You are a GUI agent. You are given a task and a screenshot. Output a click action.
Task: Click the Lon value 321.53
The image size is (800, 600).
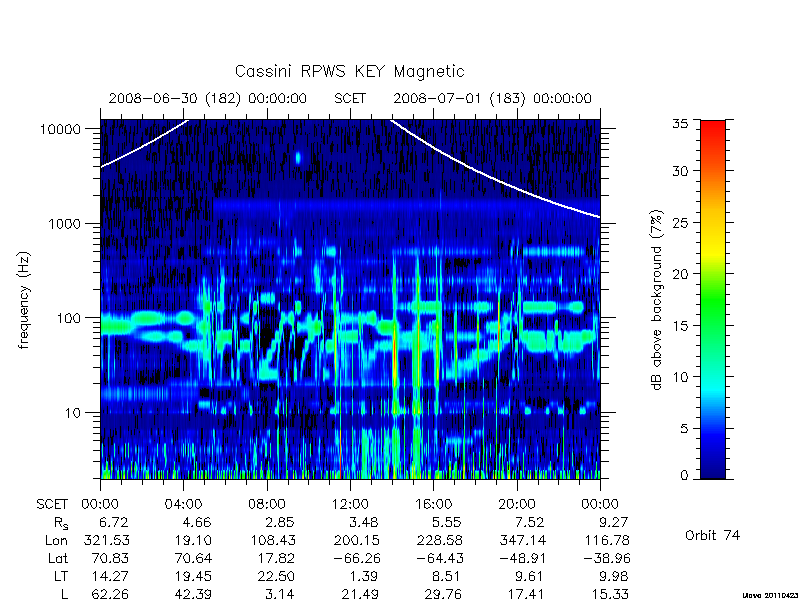(x=107, y=540)
